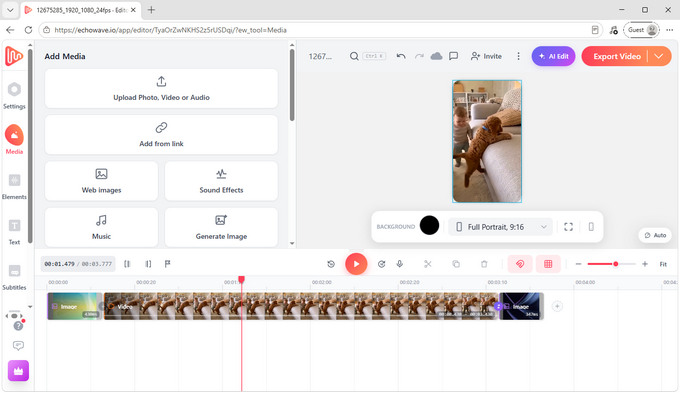Open Settings in the left sidebar

click(14, 95)
